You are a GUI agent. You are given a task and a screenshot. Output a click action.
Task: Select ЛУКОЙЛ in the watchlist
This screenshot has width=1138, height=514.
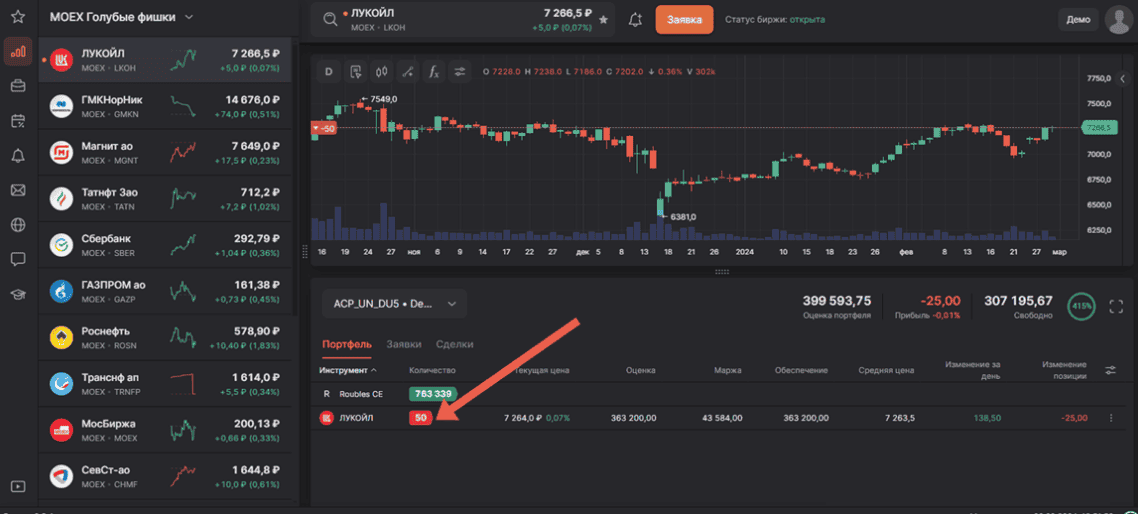click(x=165, y=60)
